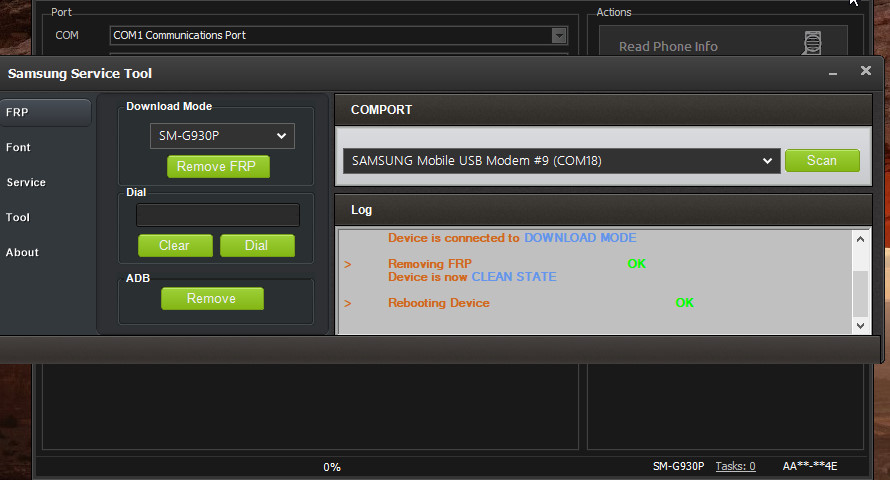Open COM1 Communications Port dropdown in background window

[339, 35]
